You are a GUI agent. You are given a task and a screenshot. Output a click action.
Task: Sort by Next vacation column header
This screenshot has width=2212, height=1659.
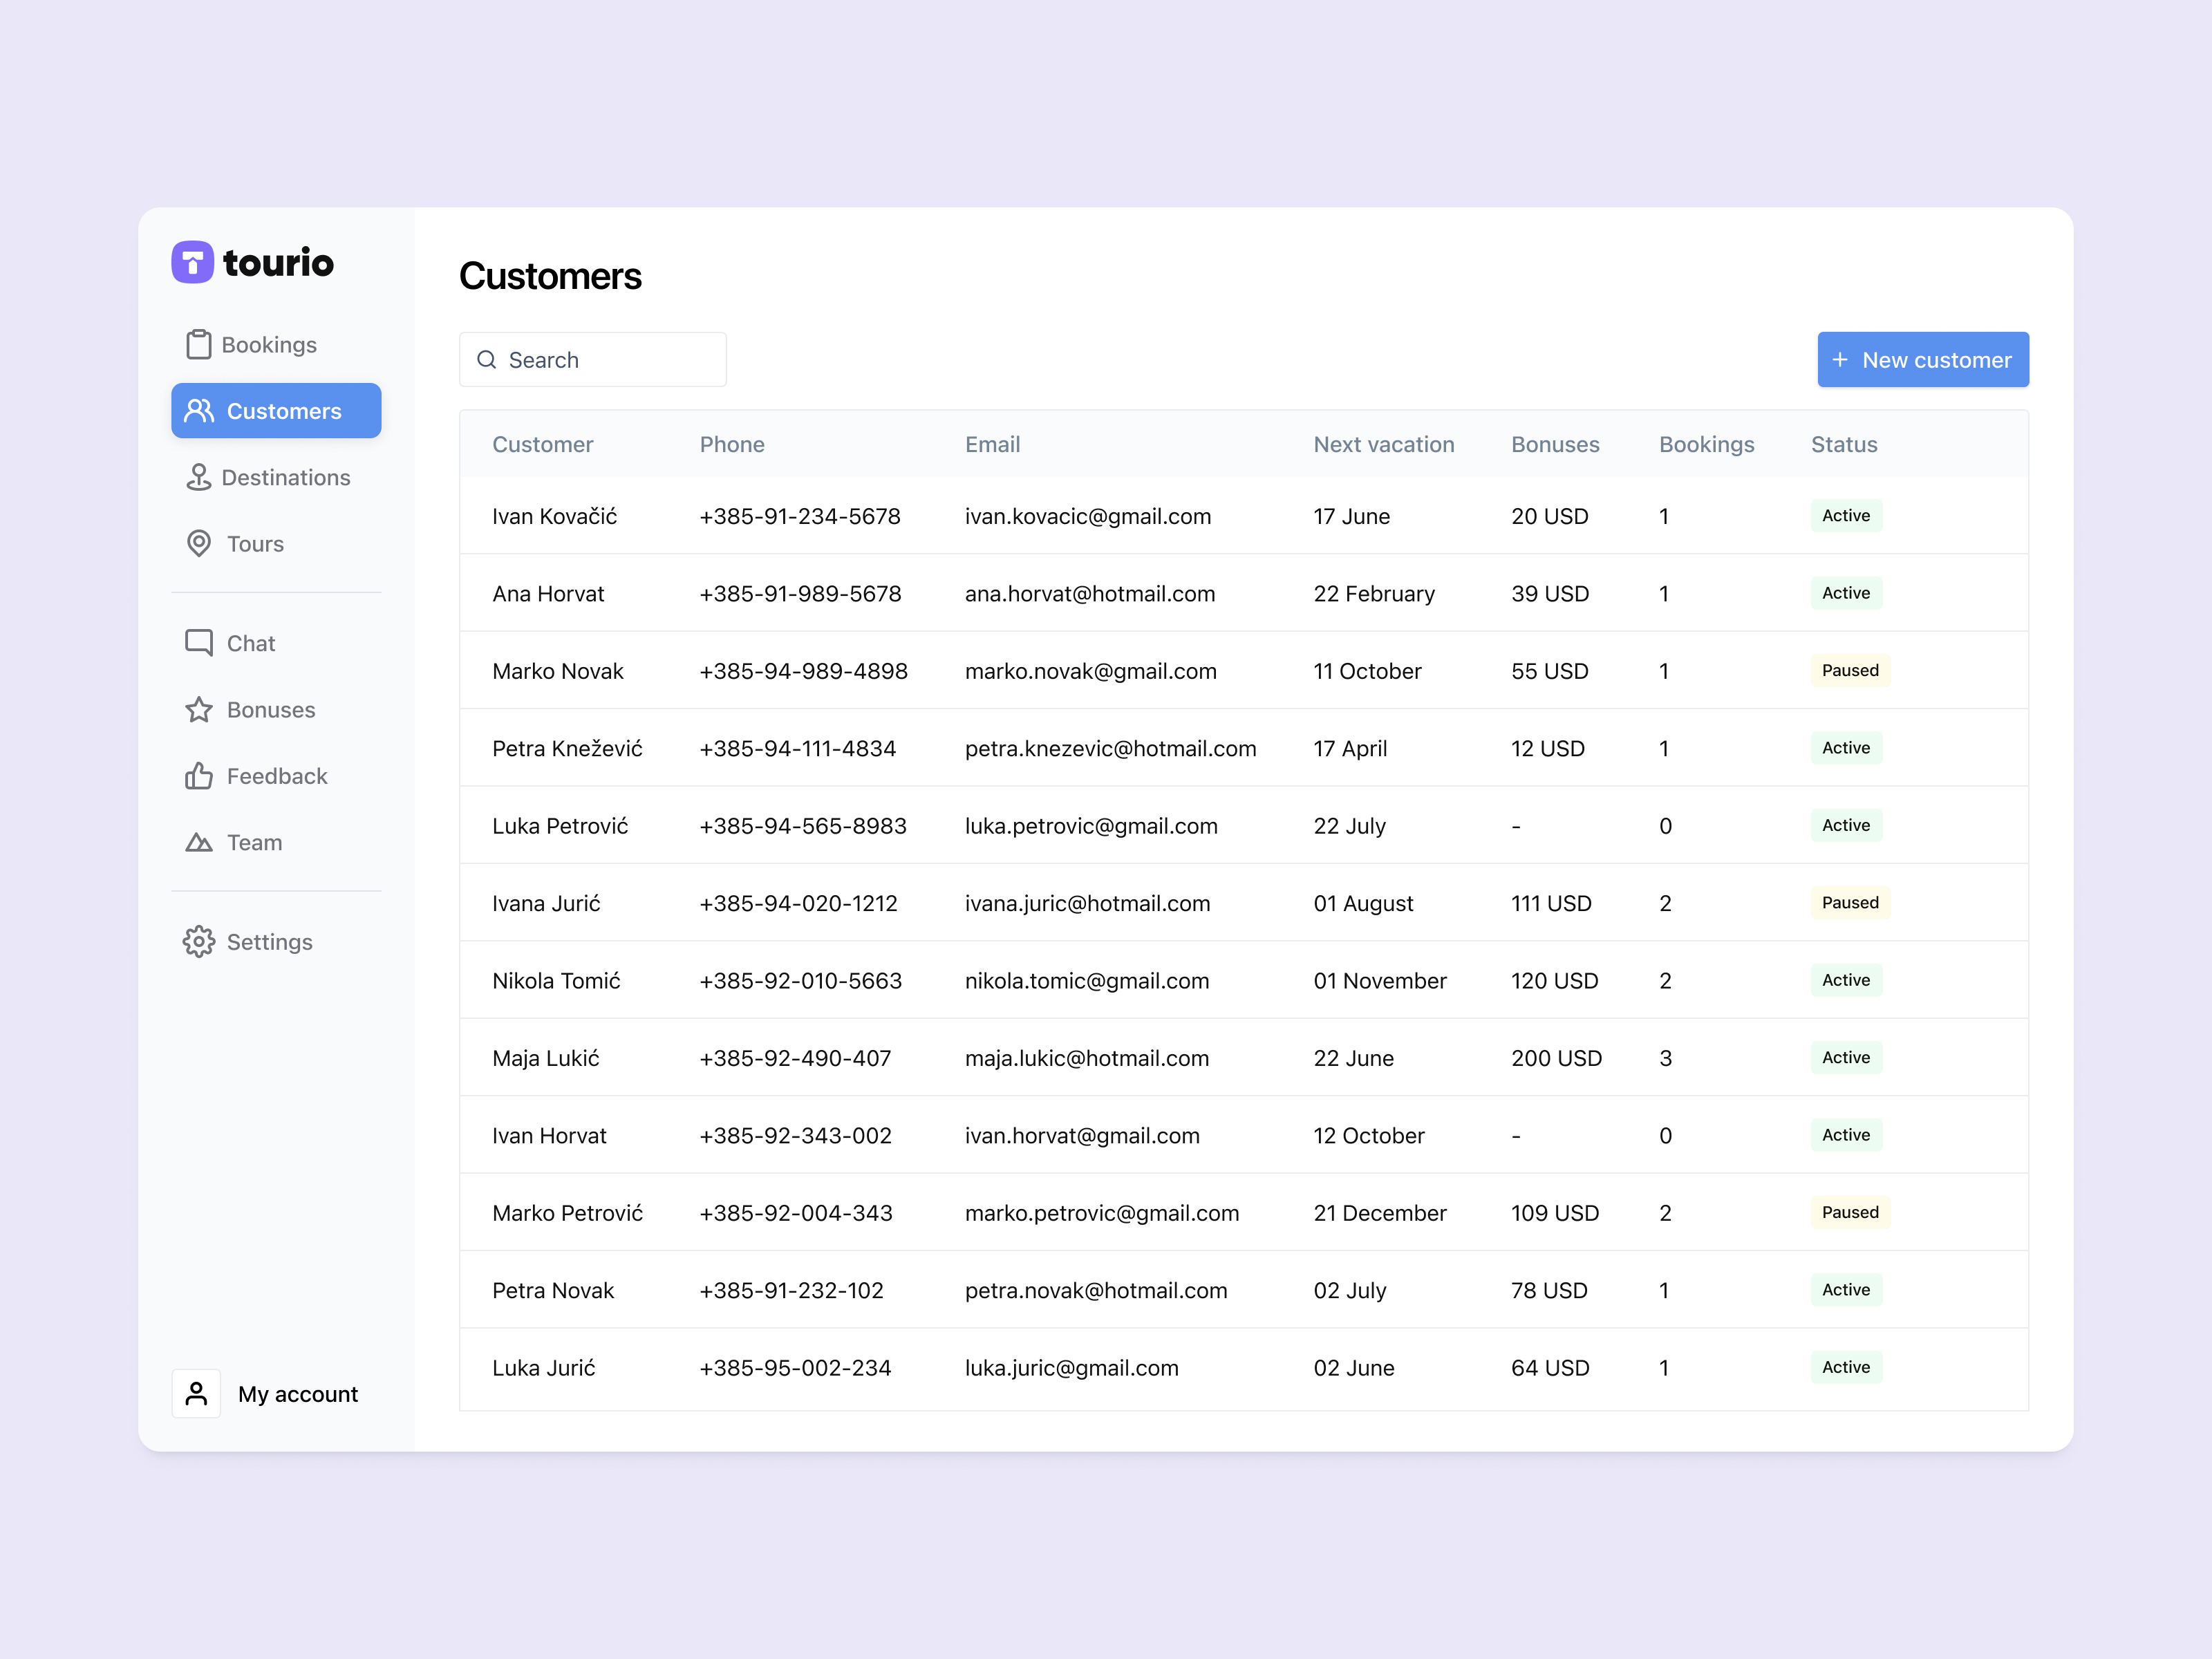click(1383, 444)
